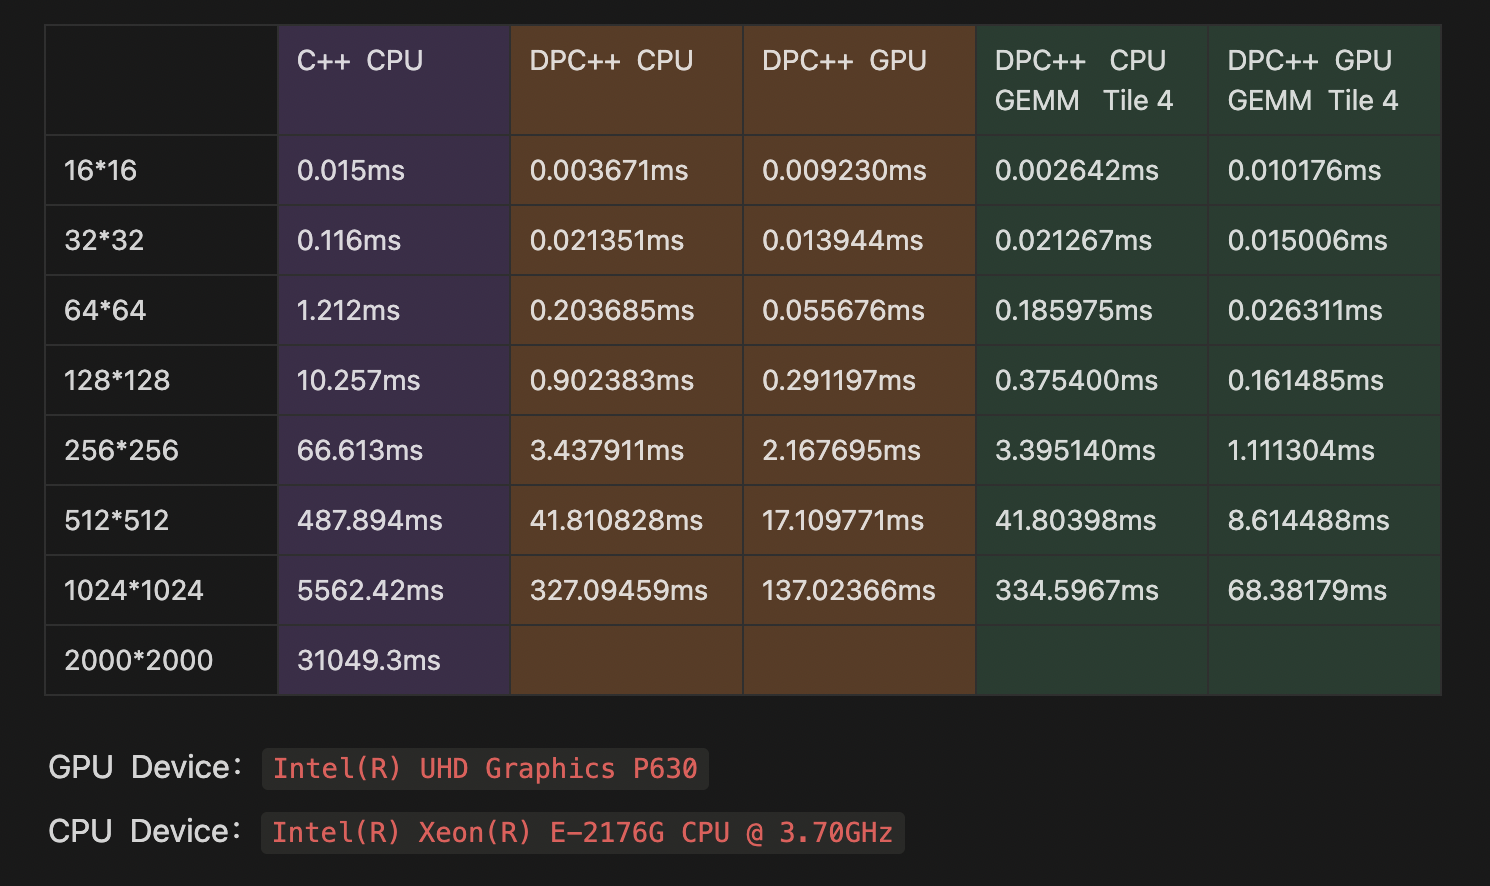
Task: Select the DPC++ CPU GEMM Tile 4 header
Action: pos(1080,80)
